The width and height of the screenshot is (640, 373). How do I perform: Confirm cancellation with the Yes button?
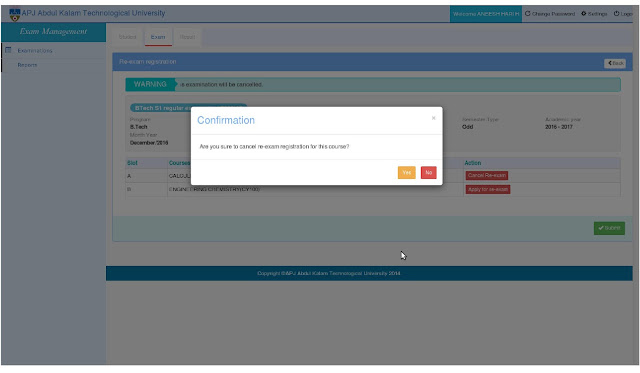coord(407,172)
